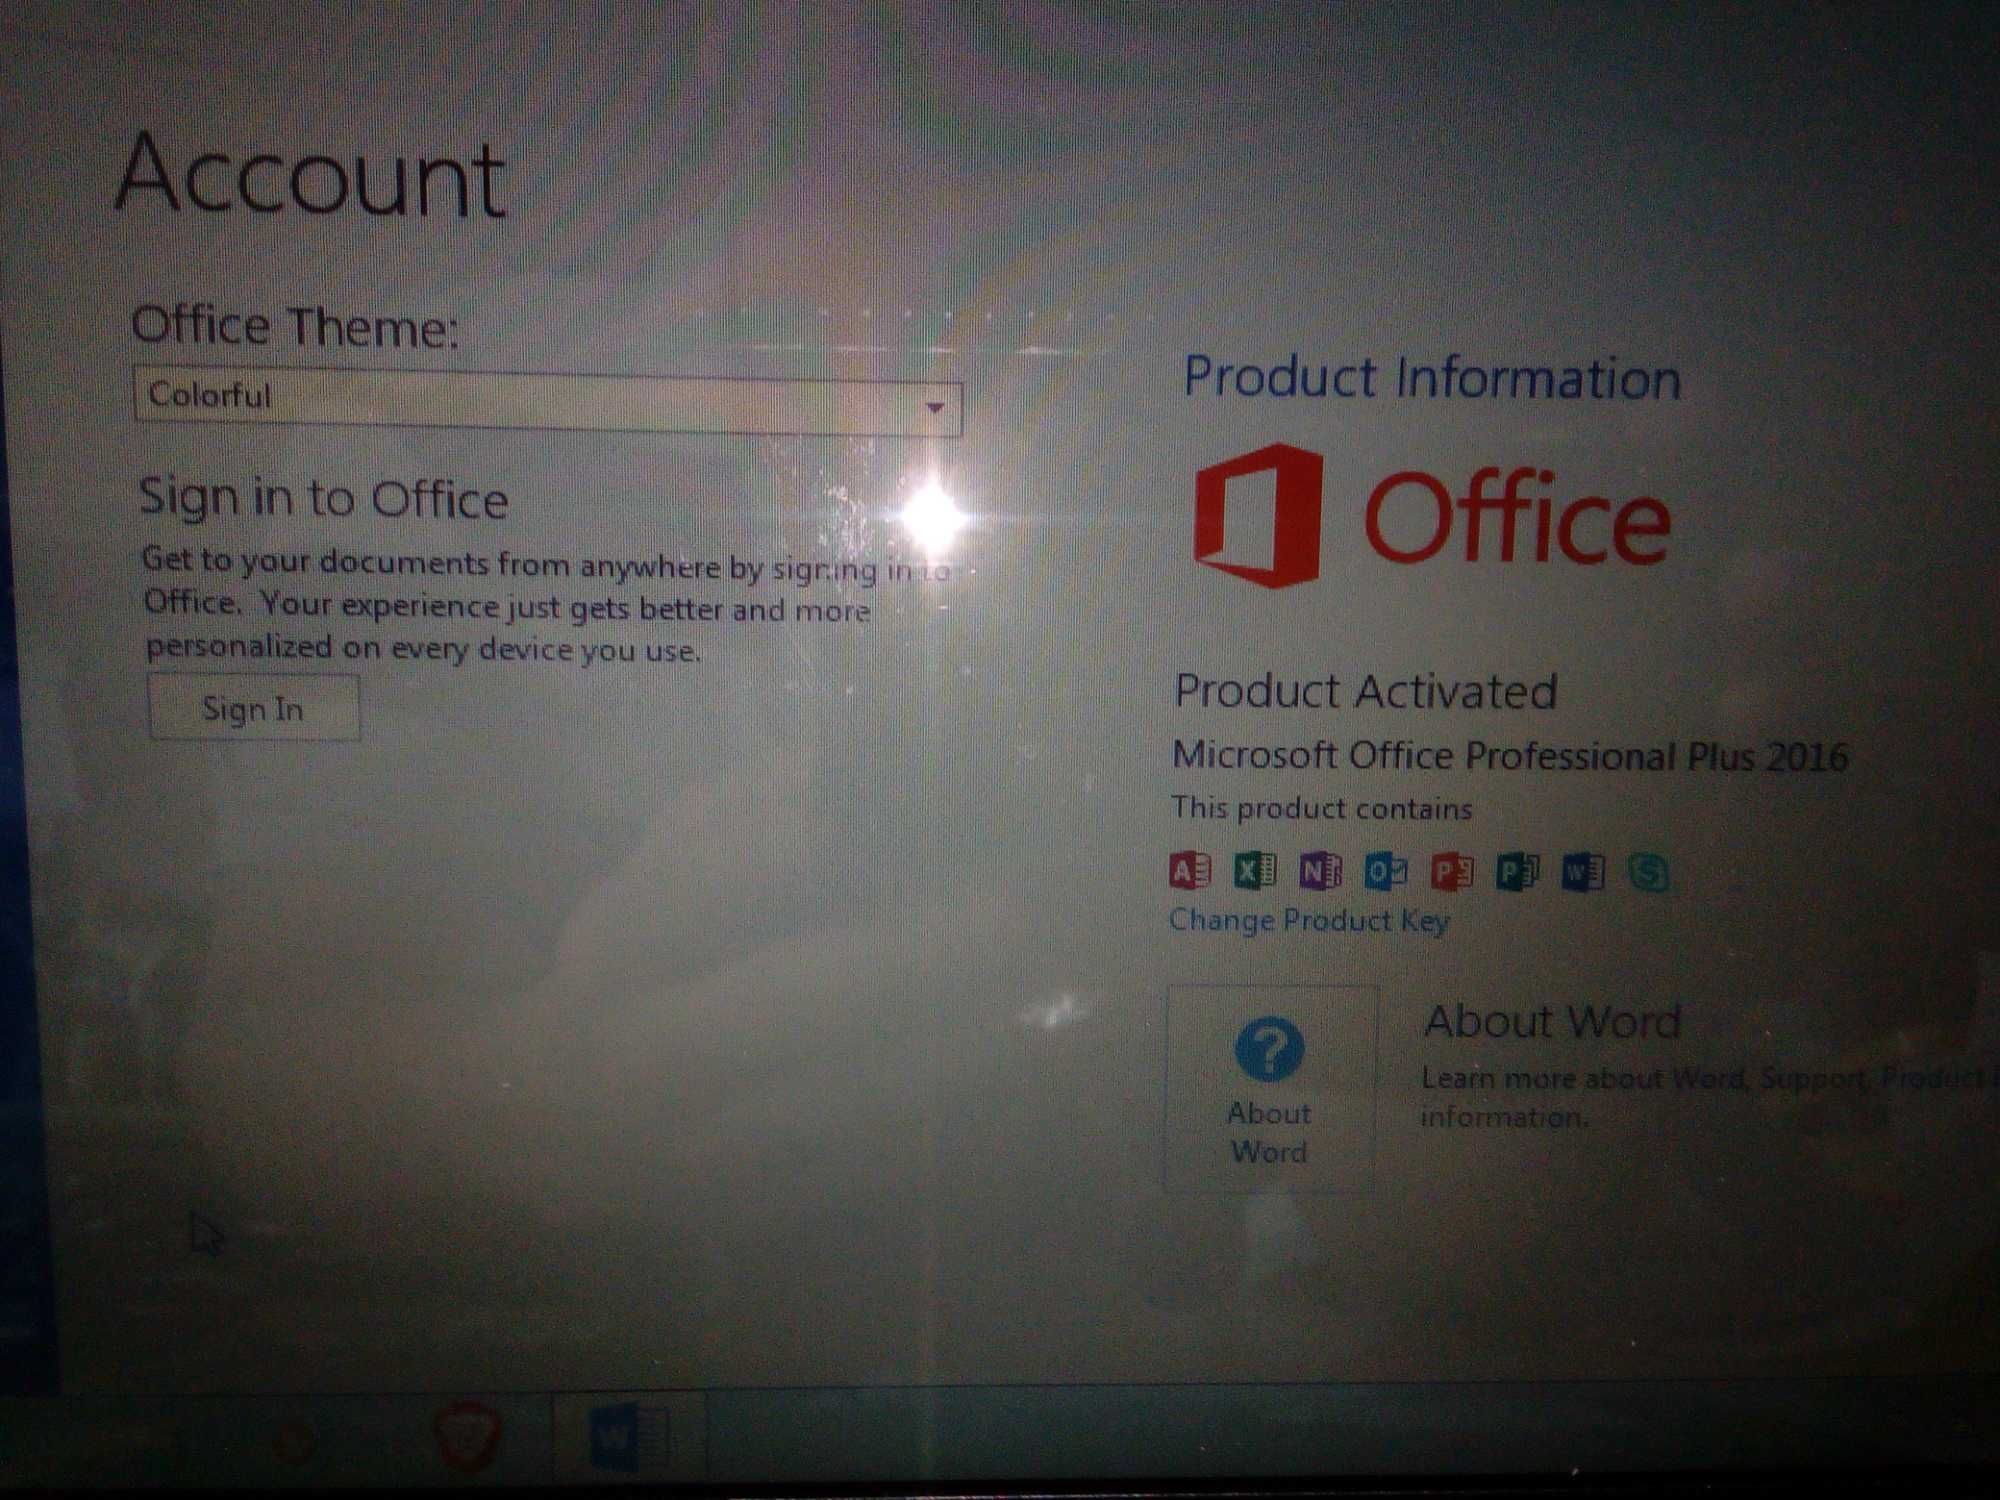The image size is (2000, 1500).
Task: Select the Word icon in the taskbar
Action: point(630,1438)
